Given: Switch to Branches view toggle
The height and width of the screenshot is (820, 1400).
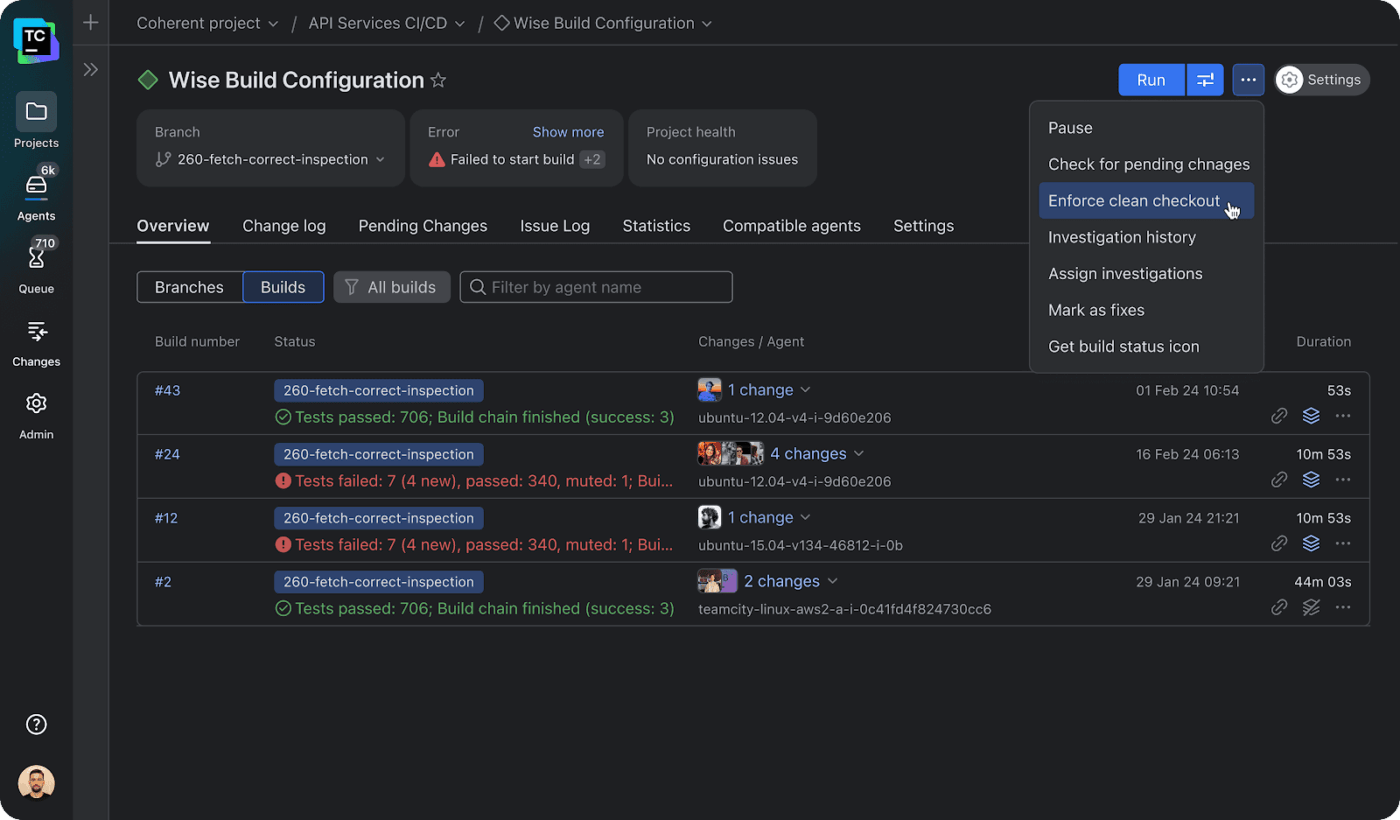Looking at the screenshot, I should (189, 287).
